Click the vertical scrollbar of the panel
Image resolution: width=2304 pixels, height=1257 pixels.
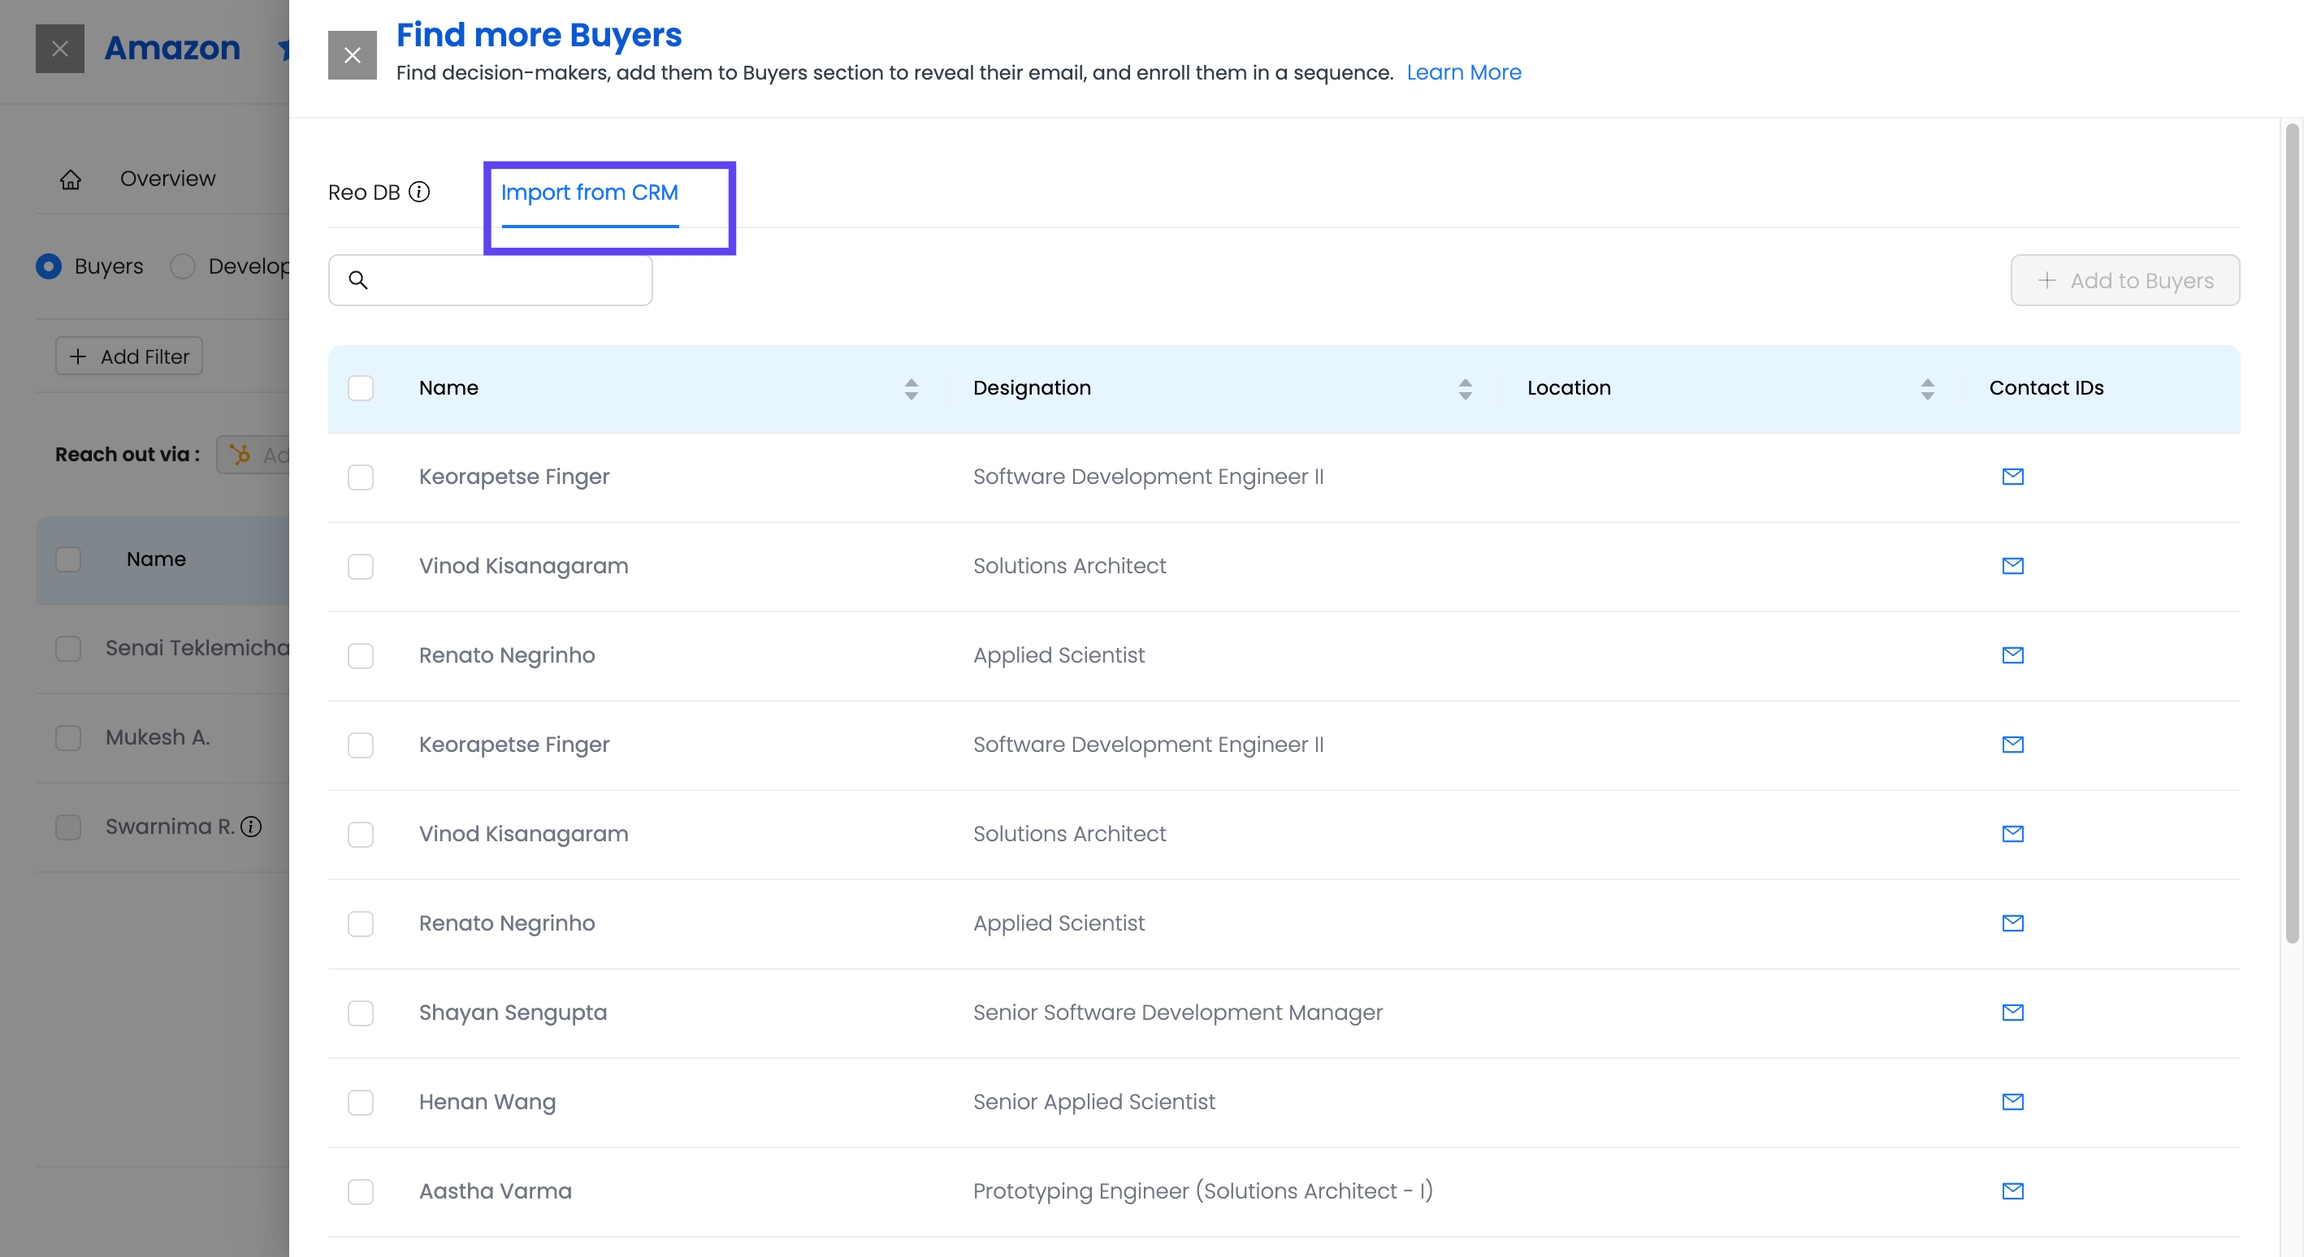[2292, 530]
